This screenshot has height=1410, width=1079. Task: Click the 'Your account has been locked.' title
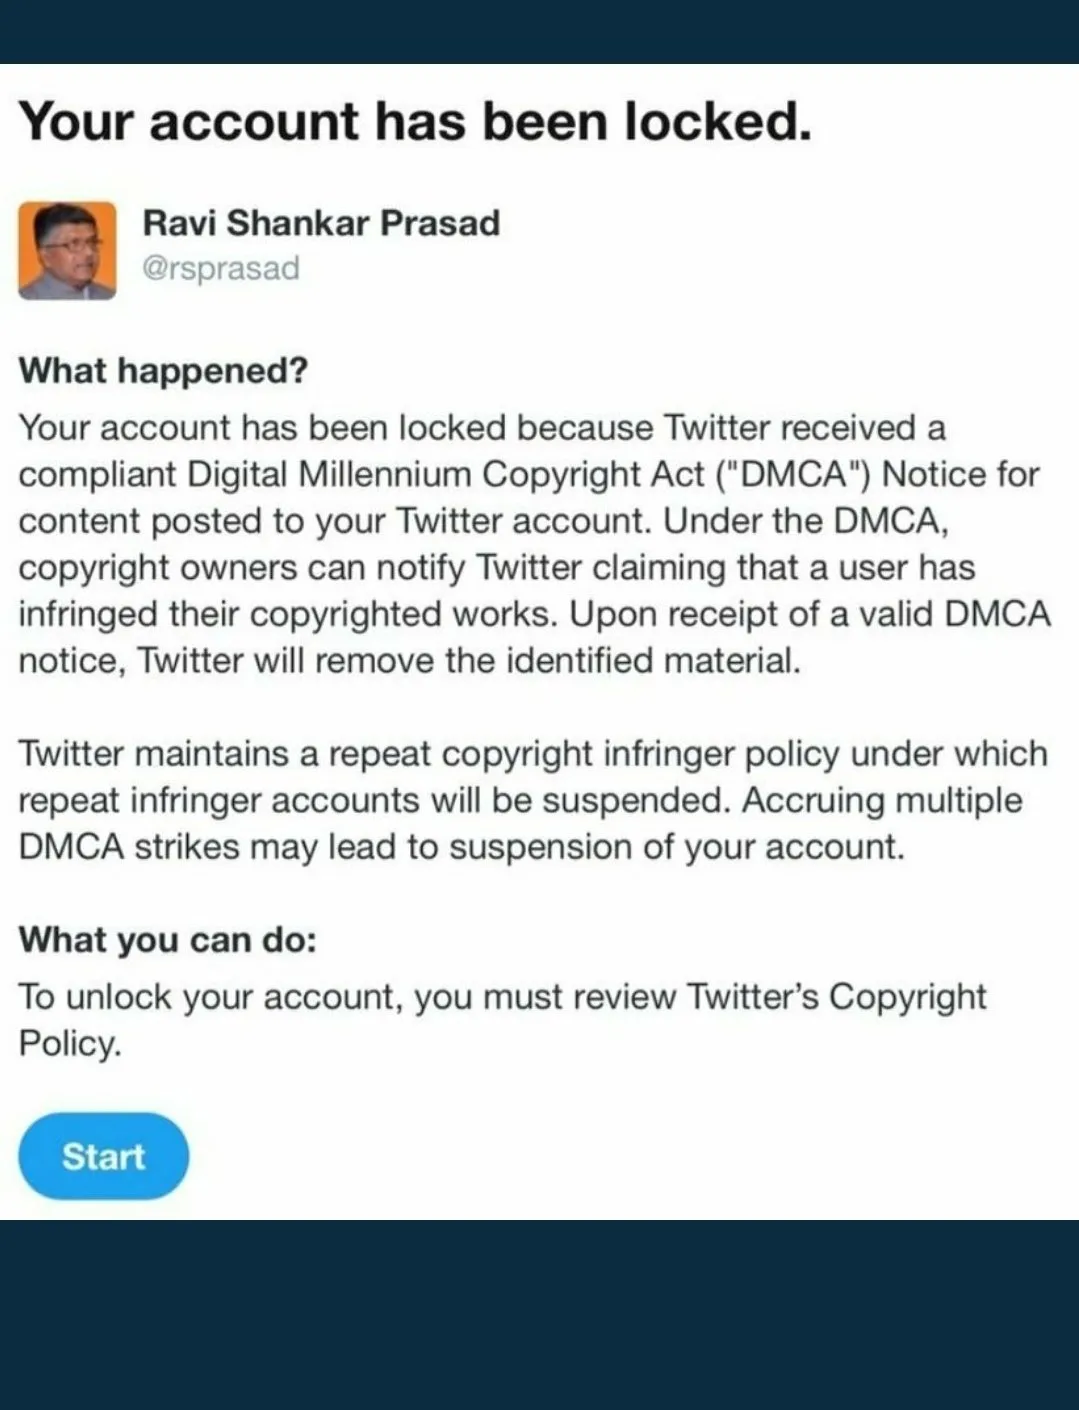tap(415, 121)
